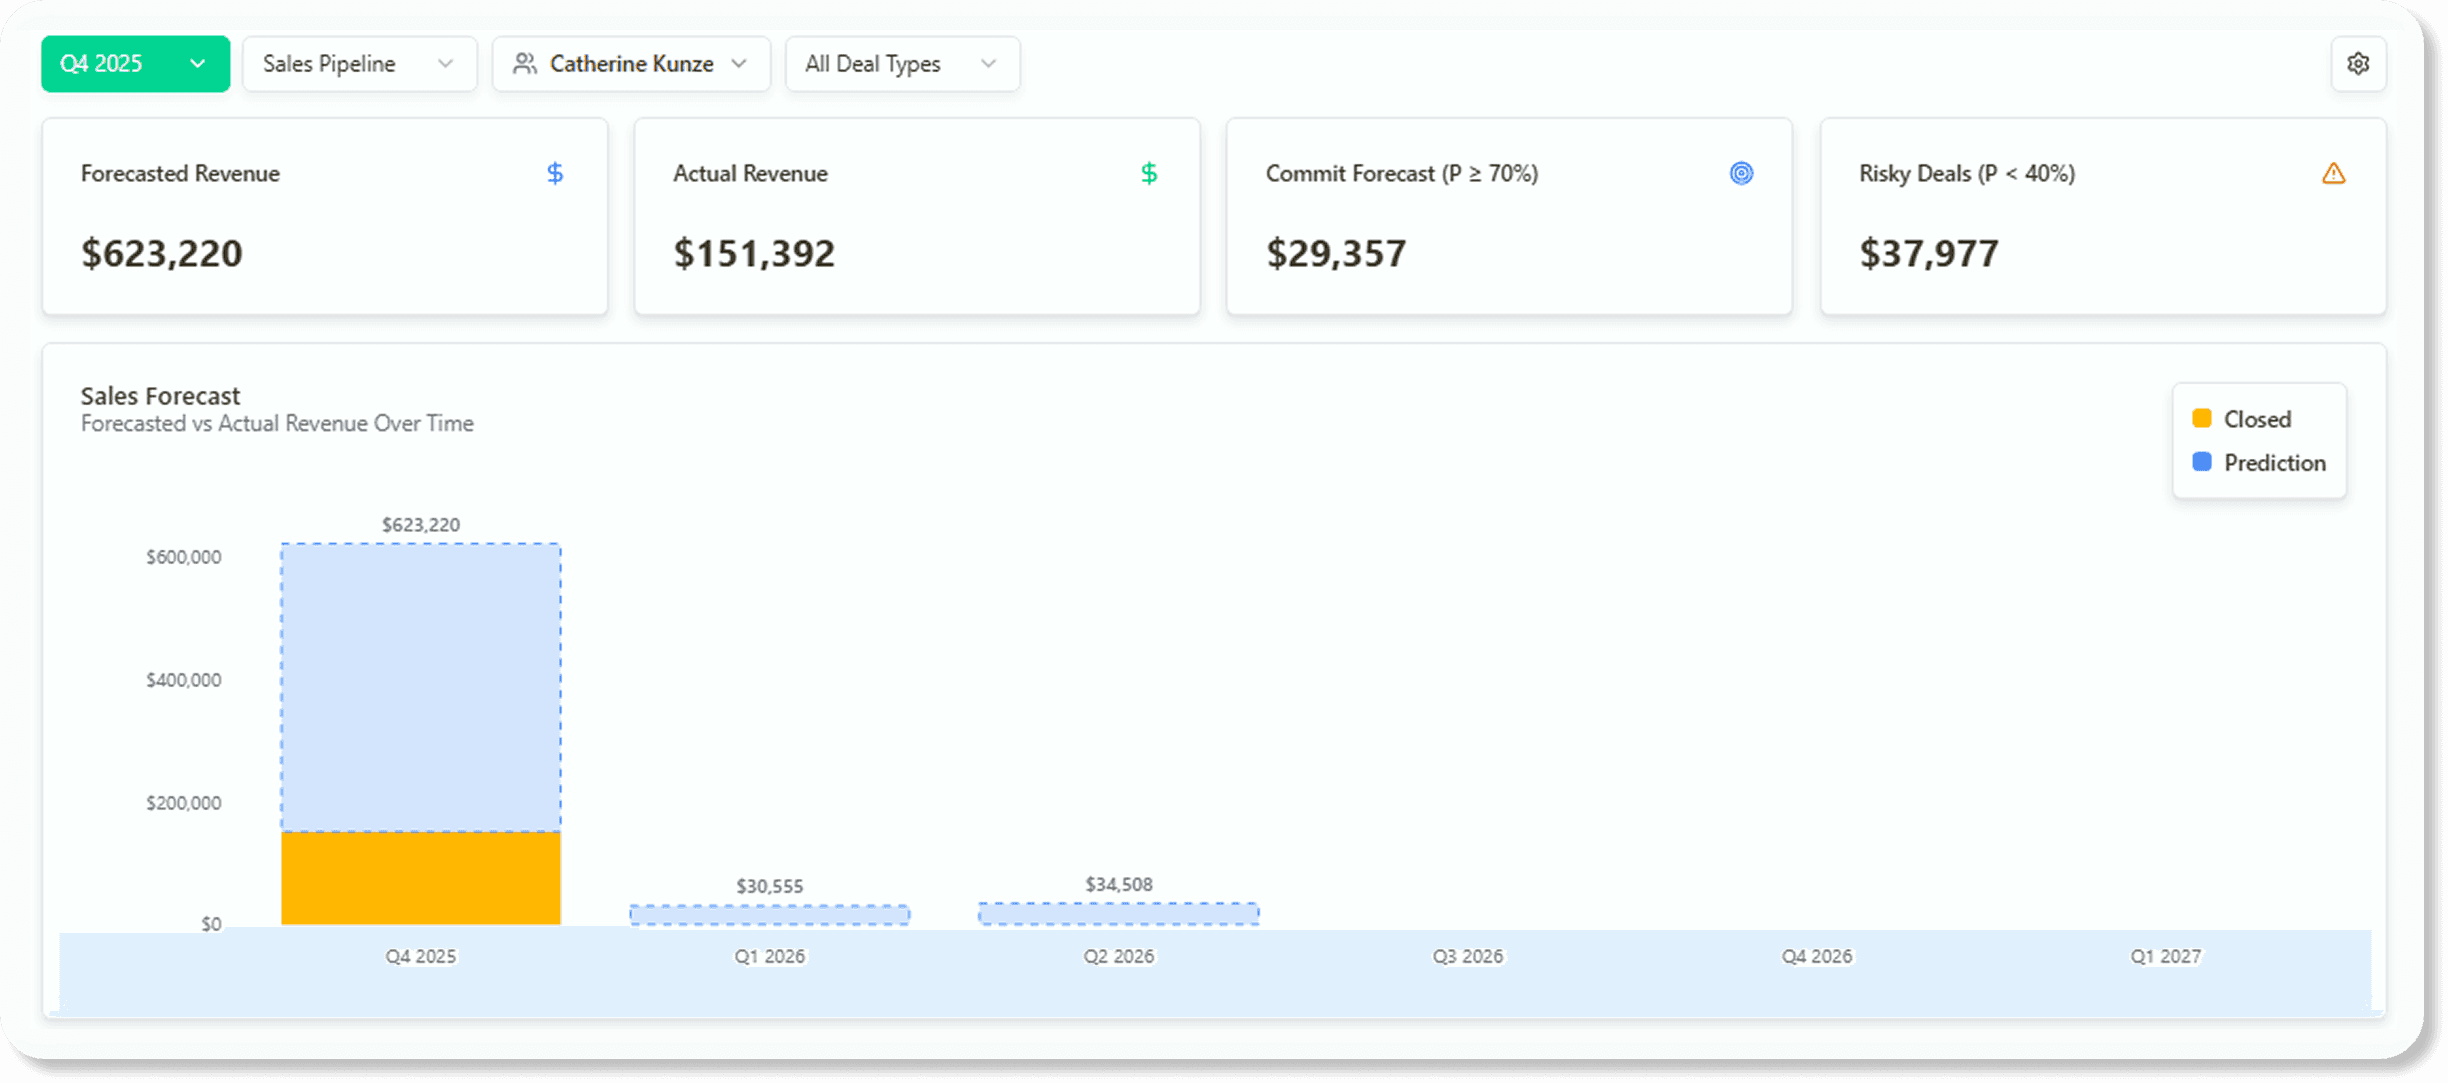Open the settings gear icon

(x=2358, y=64)
